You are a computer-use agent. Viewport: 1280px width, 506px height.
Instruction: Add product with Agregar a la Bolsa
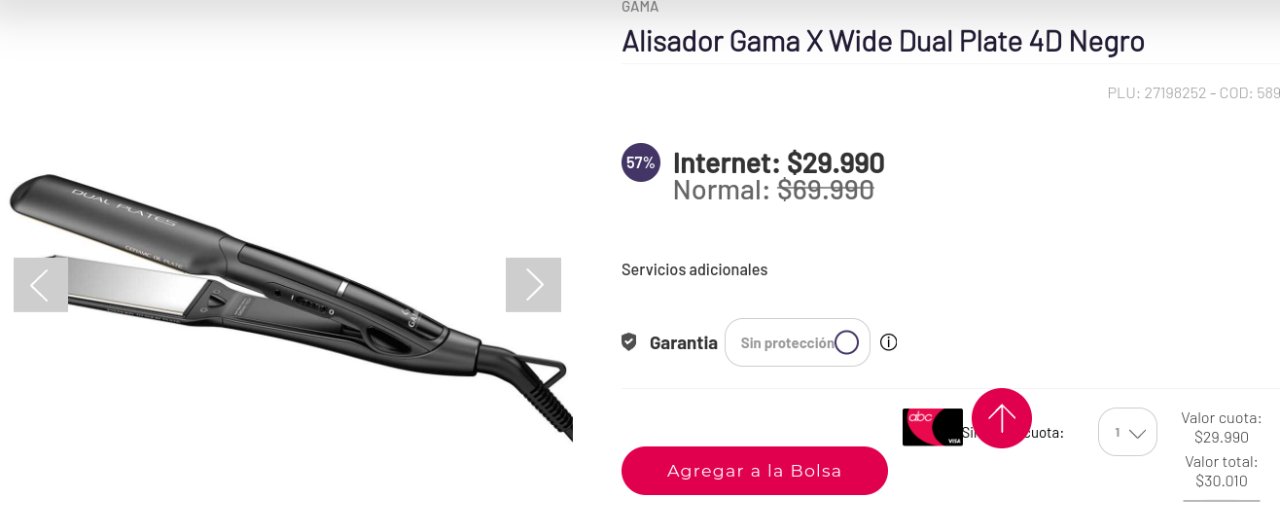[754, 471]
